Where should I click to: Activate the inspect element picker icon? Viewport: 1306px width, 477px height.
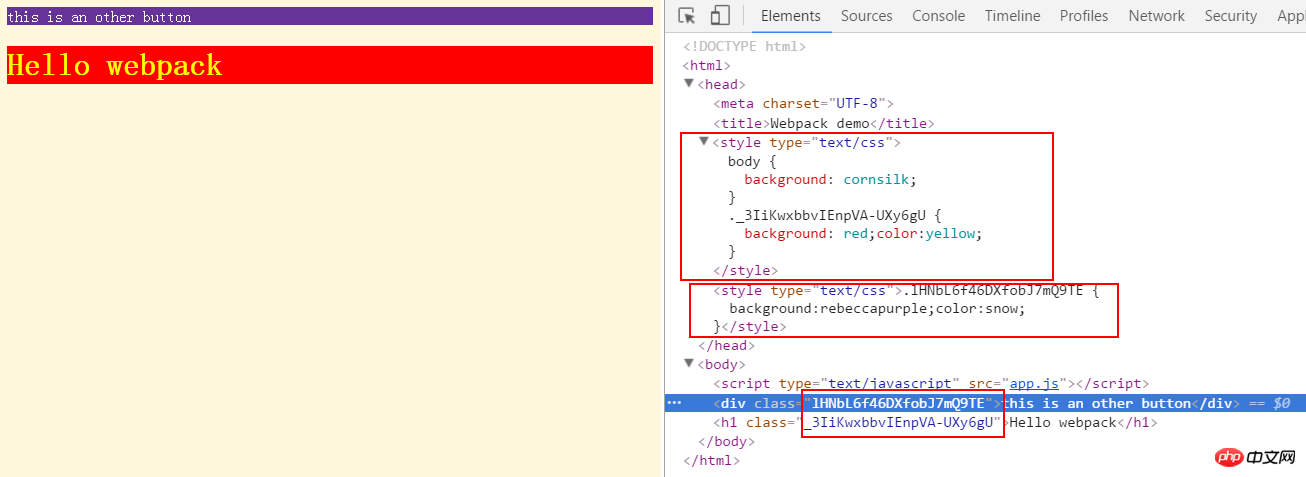pos(687,16)
